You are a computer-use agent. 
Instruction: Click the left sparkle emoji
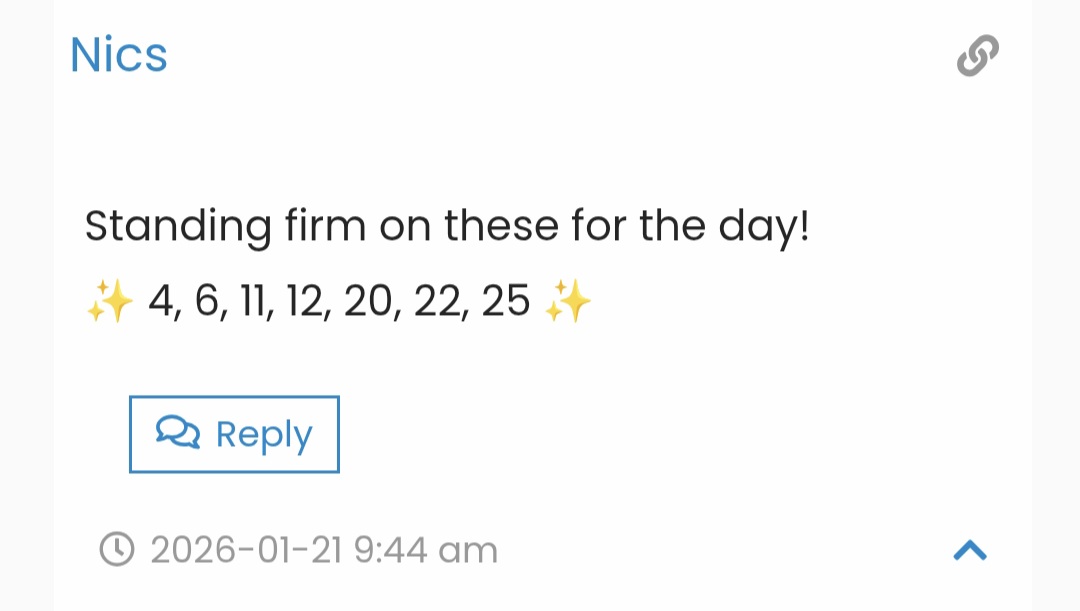pyautogui.click(x=110, y=300)
